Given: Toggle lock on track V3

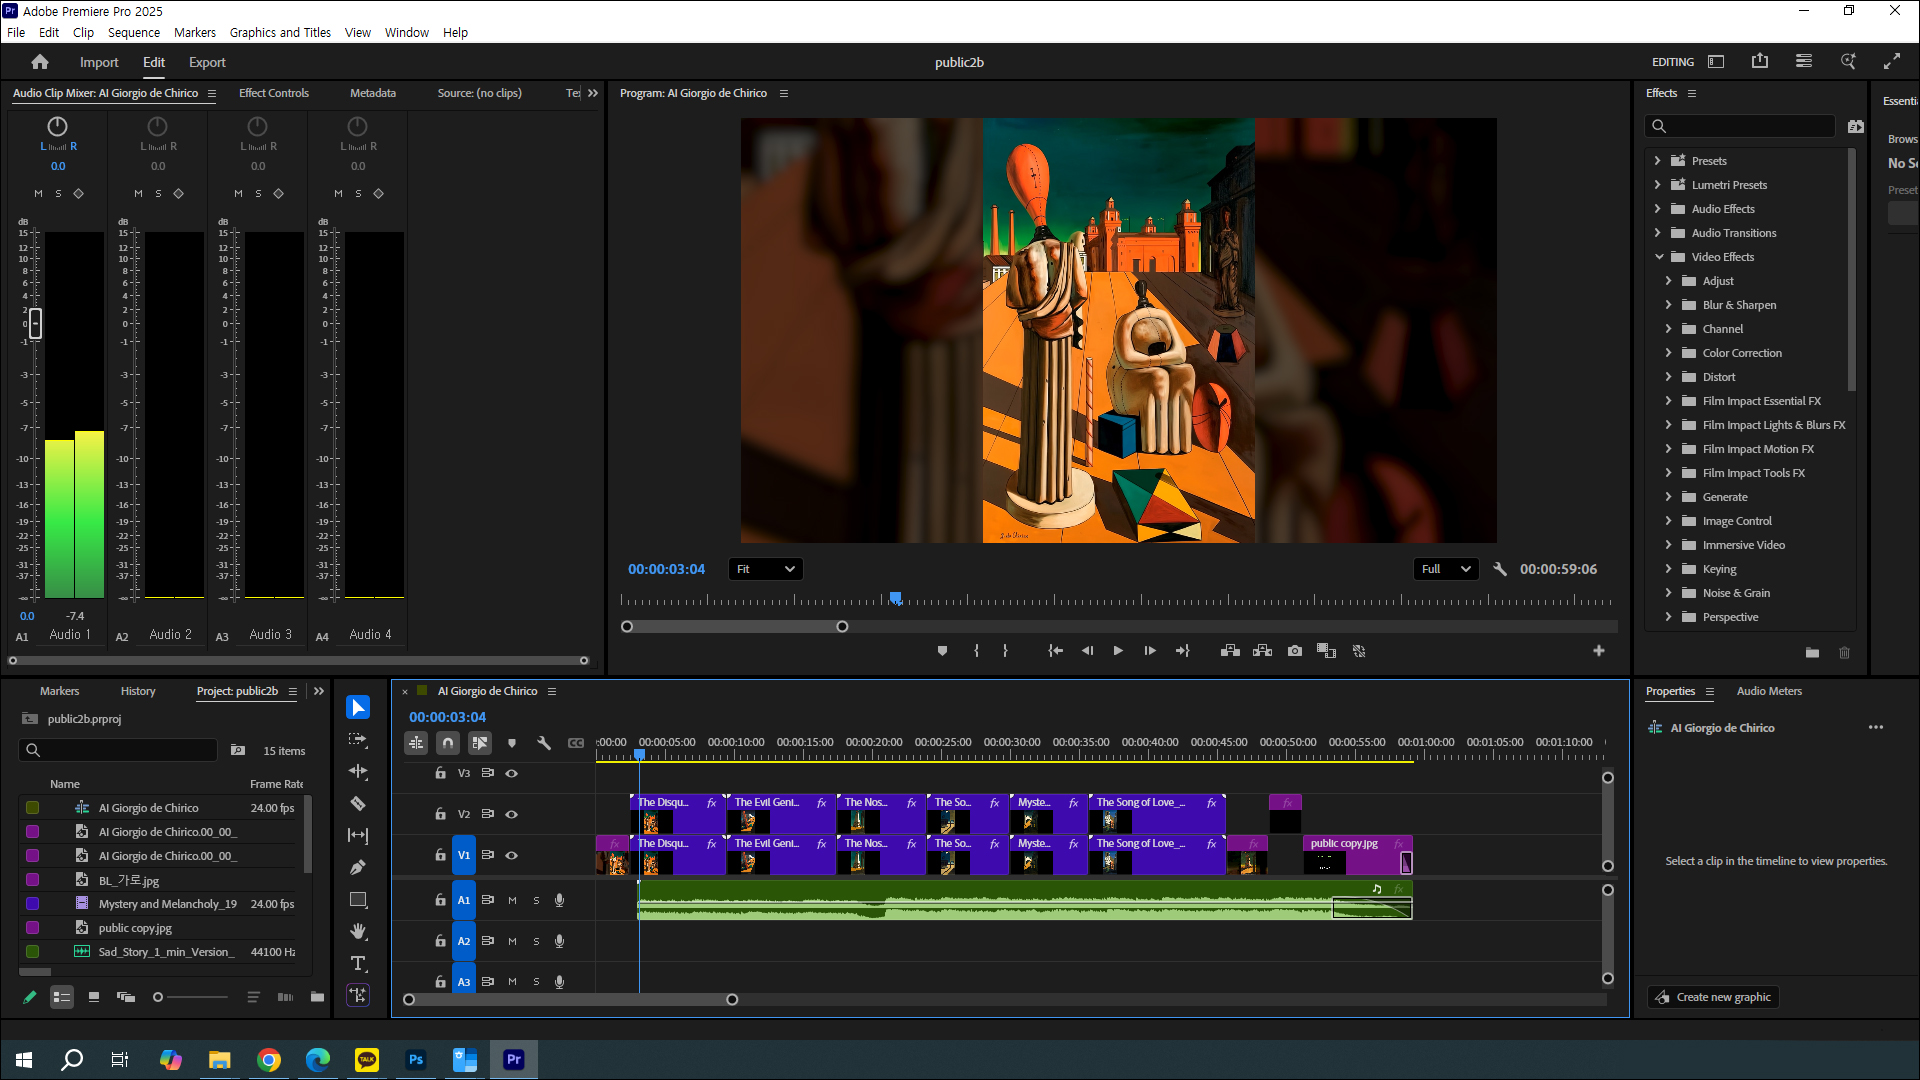Looking at the screenshot, I should point(440,773).
